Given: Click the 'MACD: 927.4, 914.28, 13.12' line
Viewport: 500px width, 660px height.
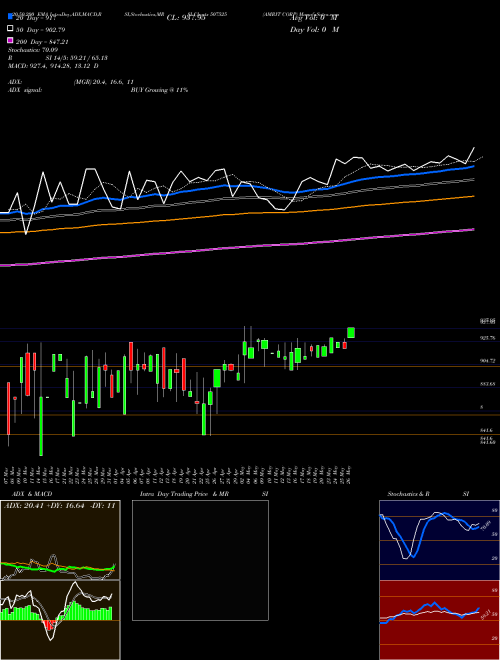Looking at the screenshot, I should [x=53, y=66].
